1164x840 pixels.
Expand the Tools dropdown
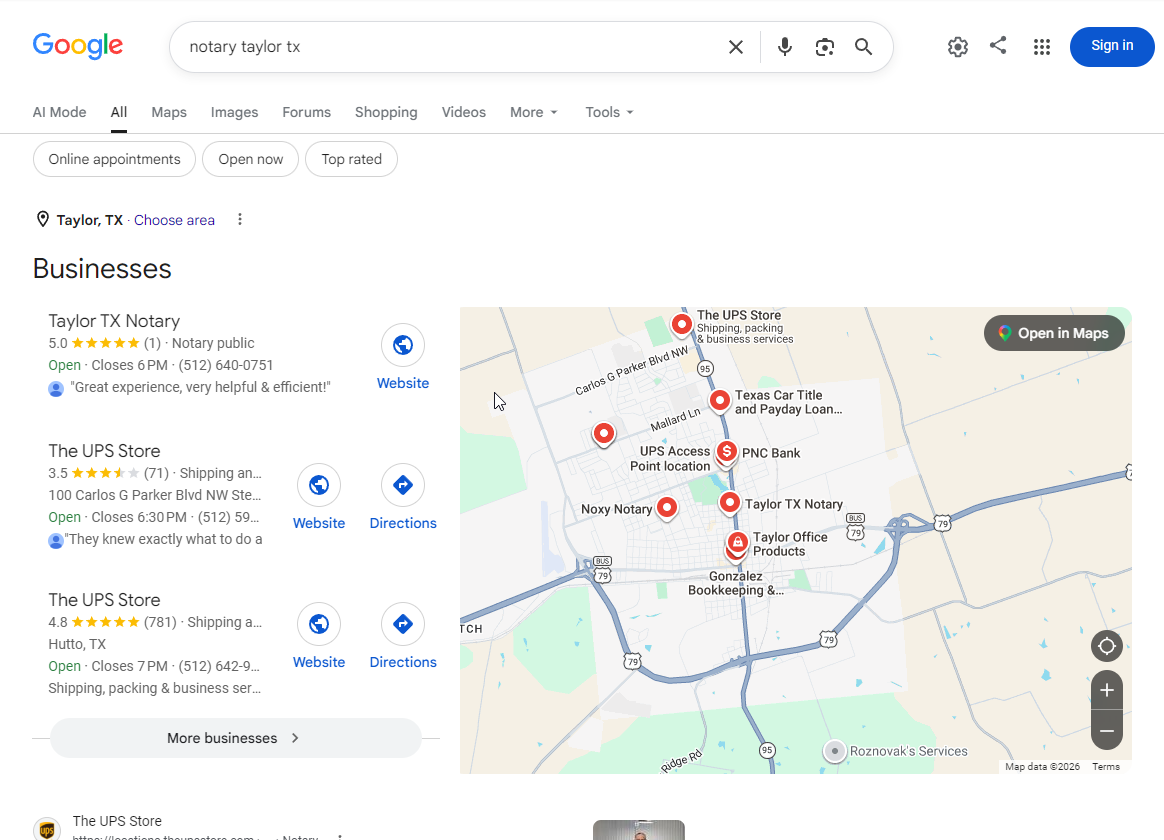click(609, 112)
